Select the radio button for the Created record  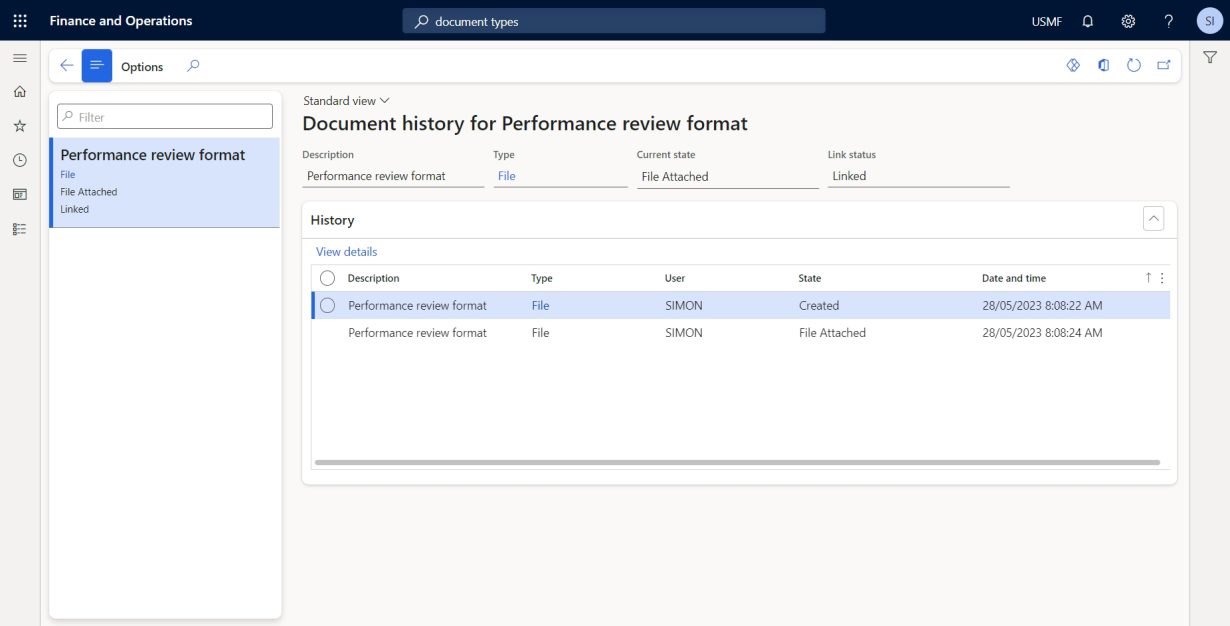pos(328,305)
